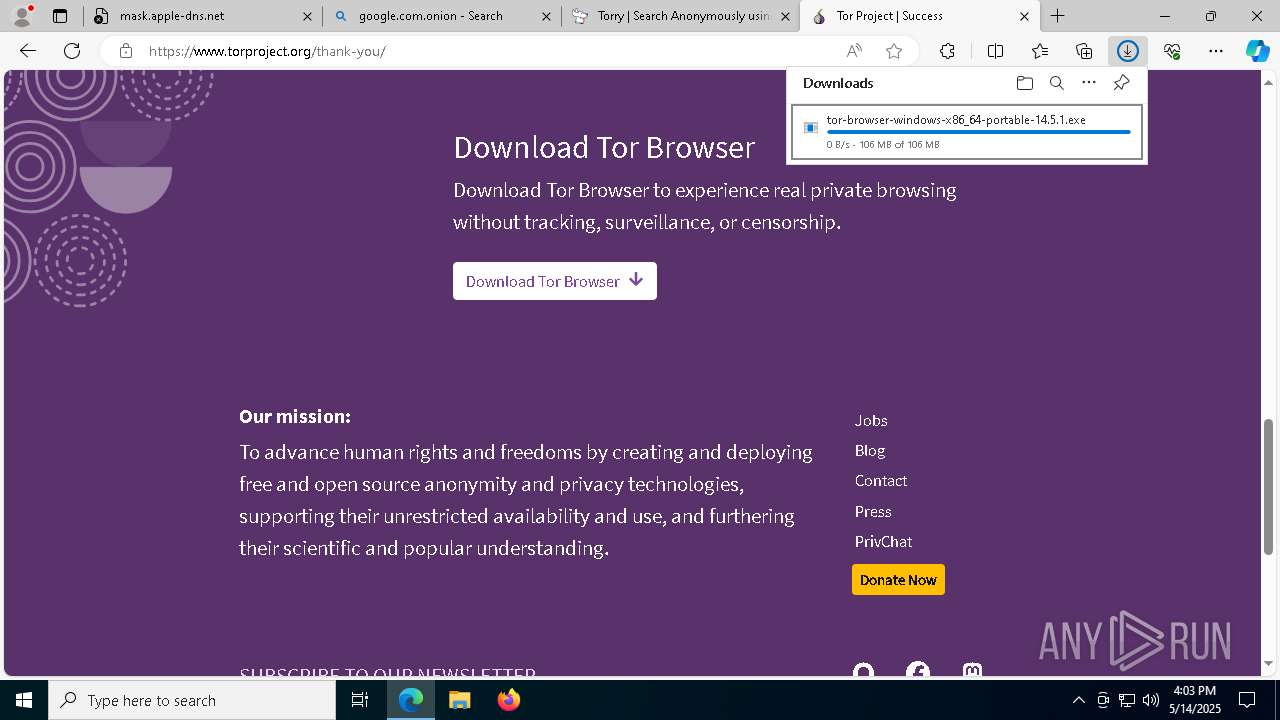This screenshot has height=720, width=1280.
Task: Click the page vertical scrollbar thumb
Action: tap(1268, 487)
